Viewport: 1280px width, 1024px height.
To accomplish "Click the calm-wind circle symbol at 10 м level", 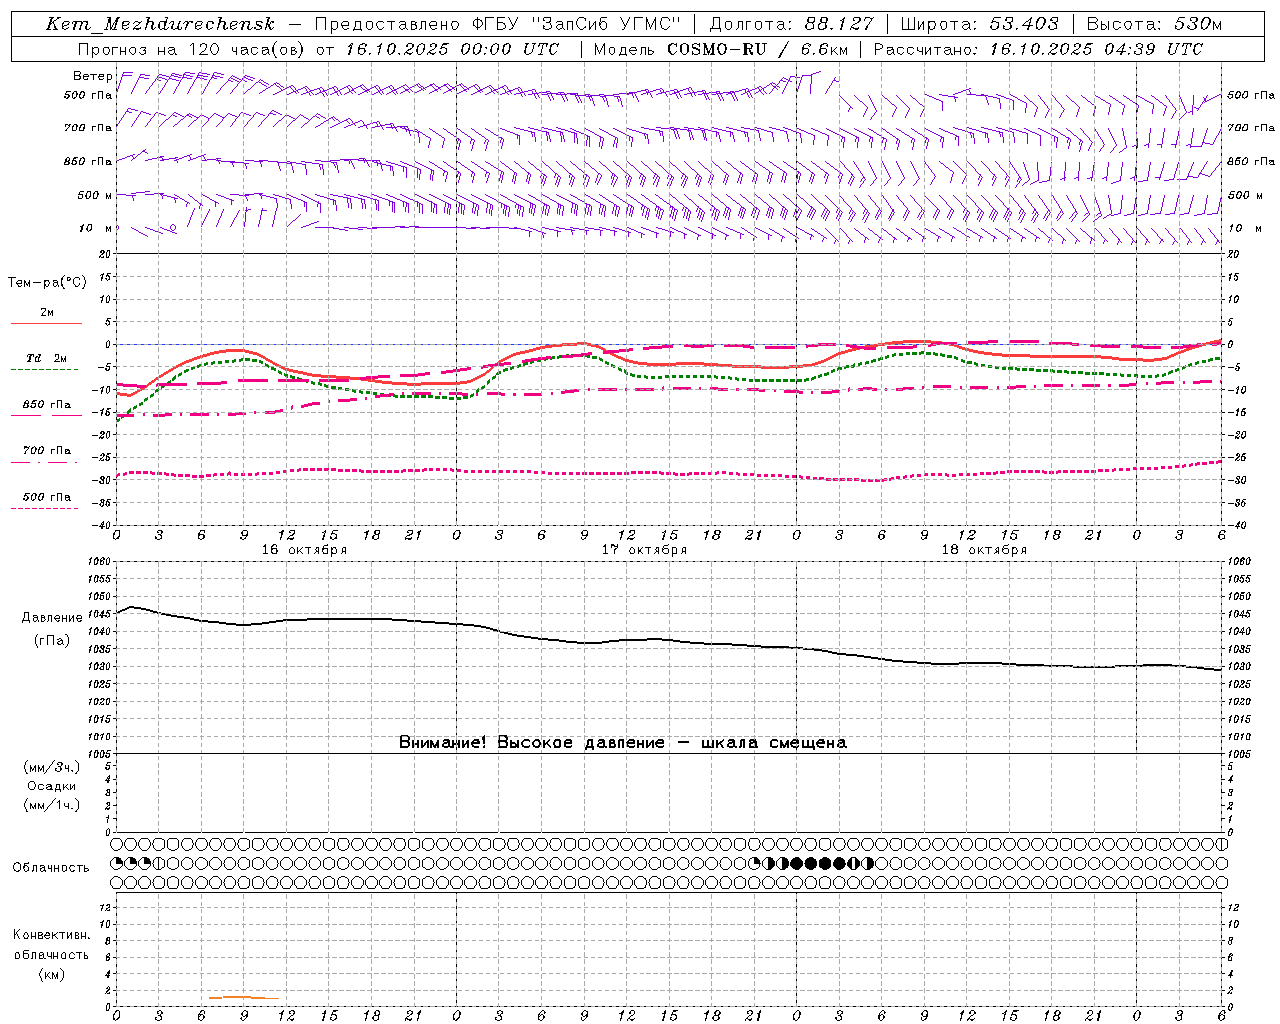I will (x=173, y=228).
